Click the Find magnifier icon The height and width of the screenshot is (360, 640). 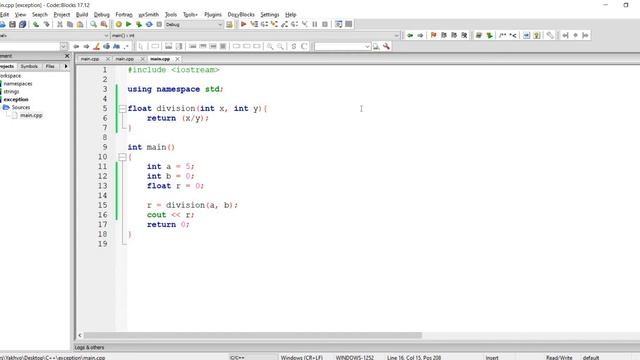[x=93, y=24]
